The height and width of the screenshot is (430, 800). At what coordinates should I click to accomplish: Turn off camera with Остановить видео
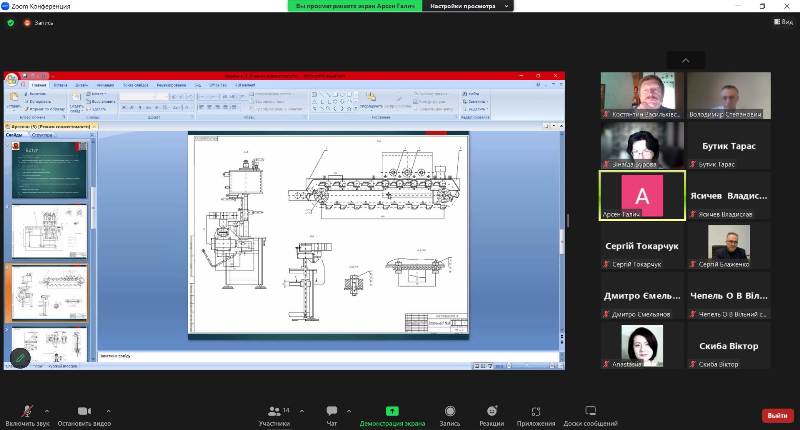point(84,414)
